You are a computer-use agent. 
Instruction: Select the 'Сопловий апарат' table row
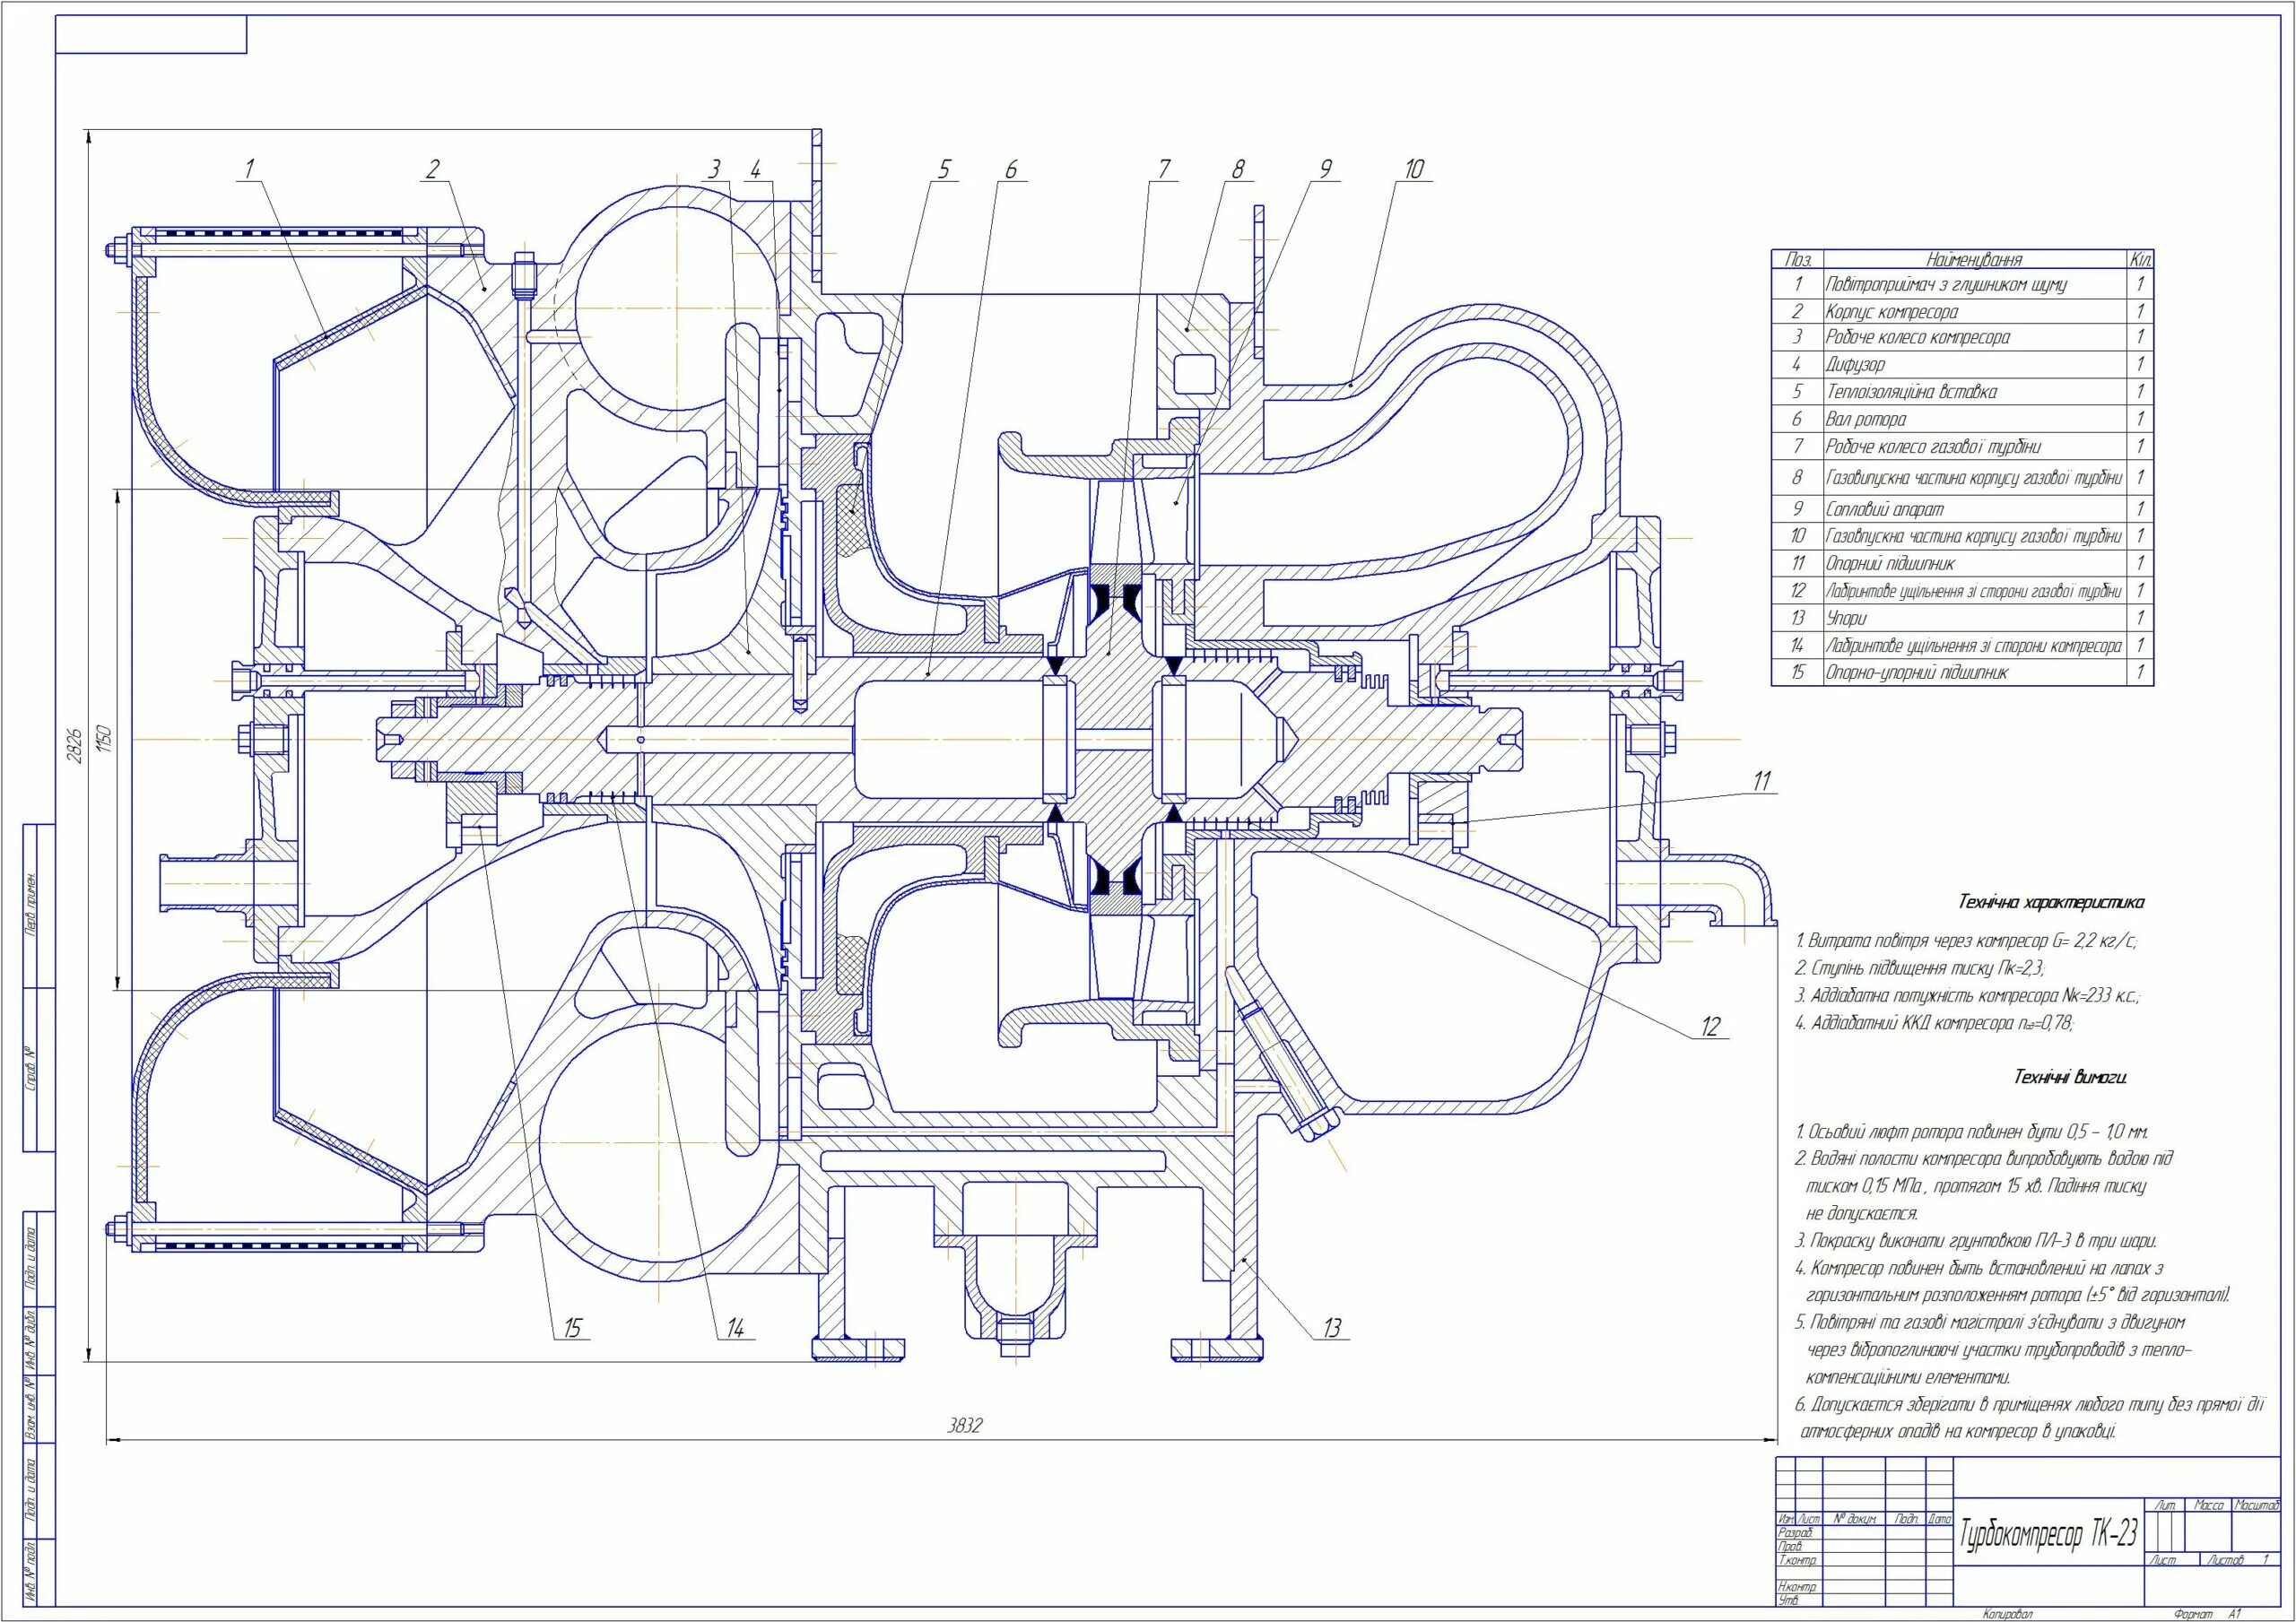pos(1884,509)
